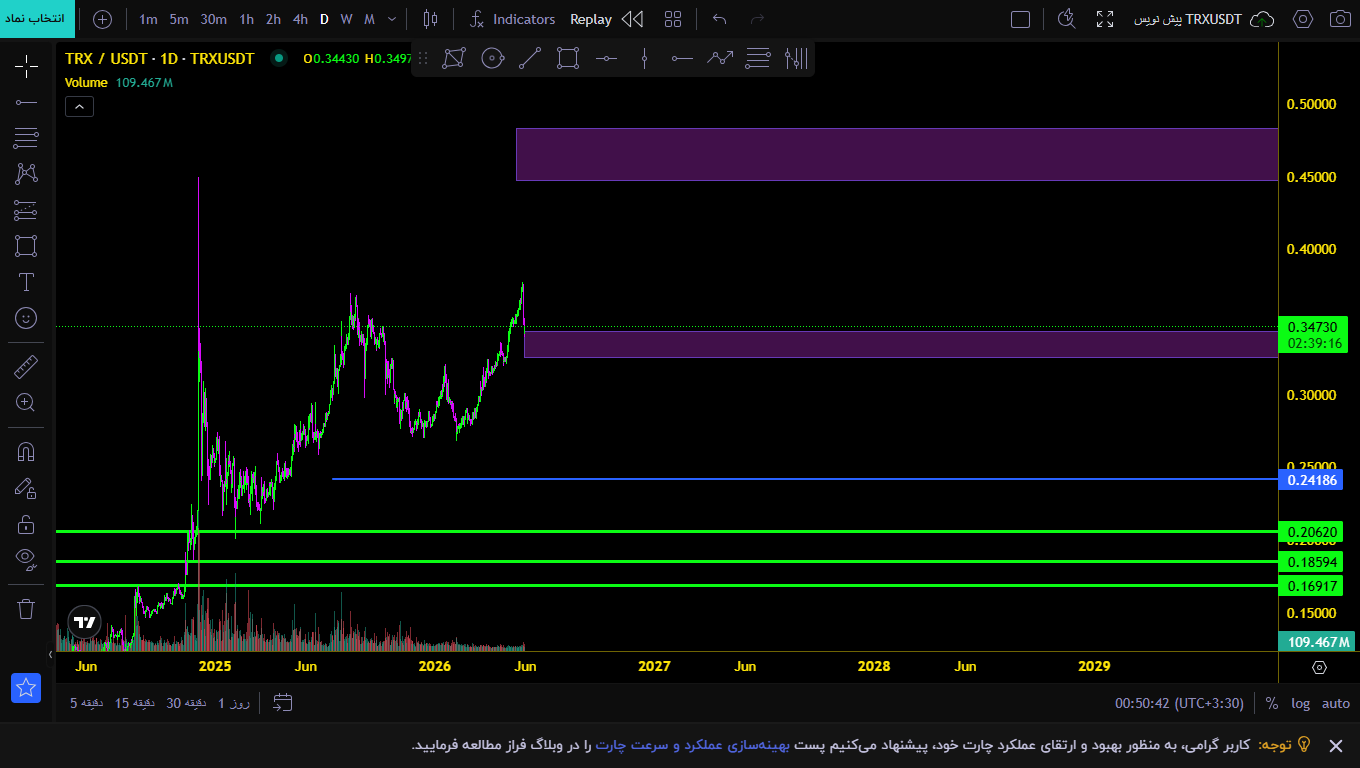Collapse the indicator legend chevron
The width and height of the screenshot is (1360, 768).
click(79, 107)
